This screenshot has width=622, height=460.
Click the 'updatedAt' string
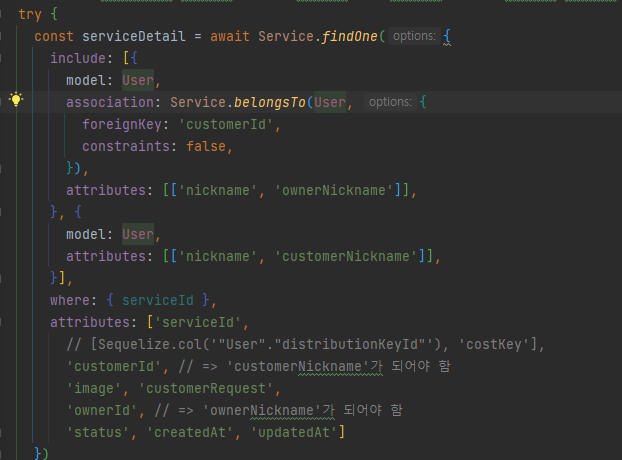point(294,432)
